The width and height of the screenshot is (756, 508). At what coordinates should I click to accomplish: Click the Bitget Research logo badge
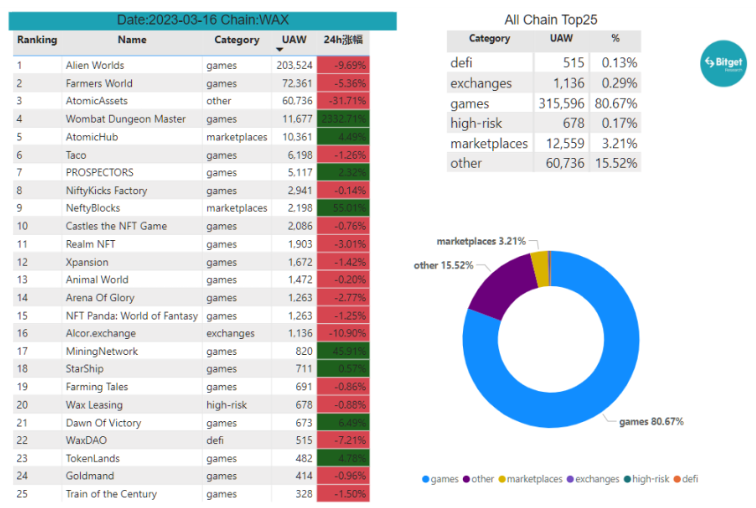point(723,64)
